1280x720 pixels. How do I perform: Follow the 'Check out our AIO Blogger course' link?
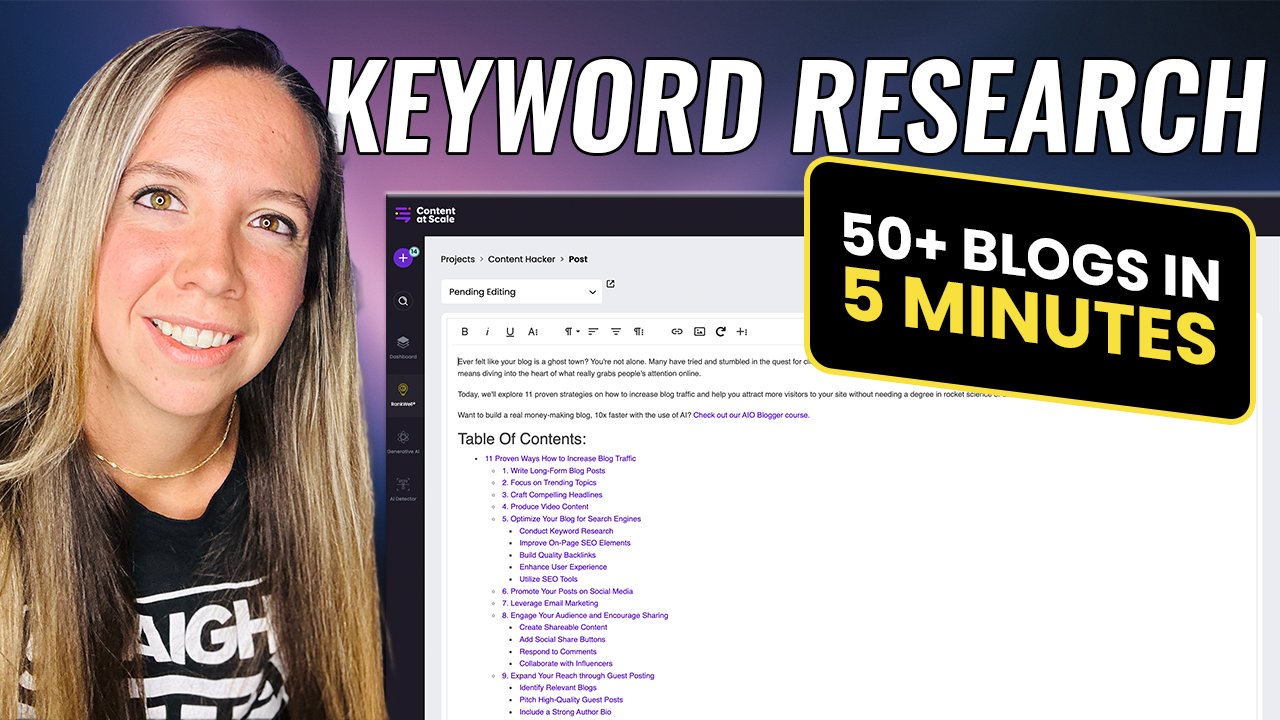click(x=751, y=415)
